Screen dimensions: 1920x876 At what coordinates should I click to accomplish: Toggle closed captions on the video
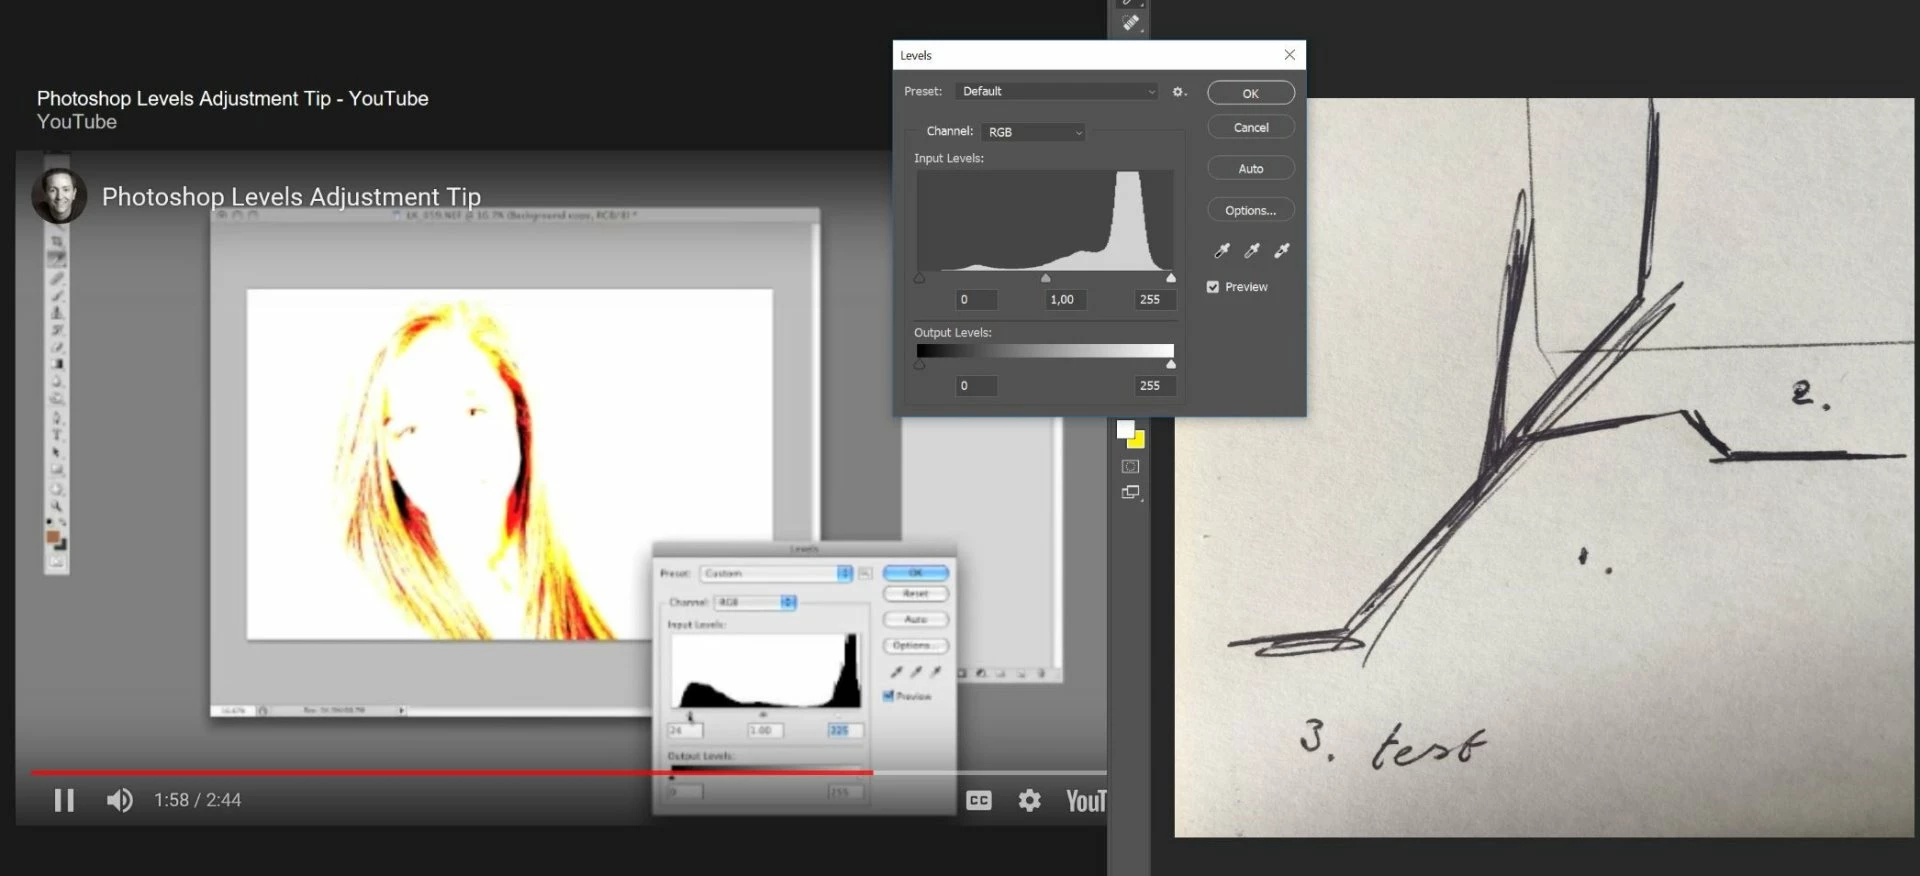pyautogui.click(x=979, y=800)
